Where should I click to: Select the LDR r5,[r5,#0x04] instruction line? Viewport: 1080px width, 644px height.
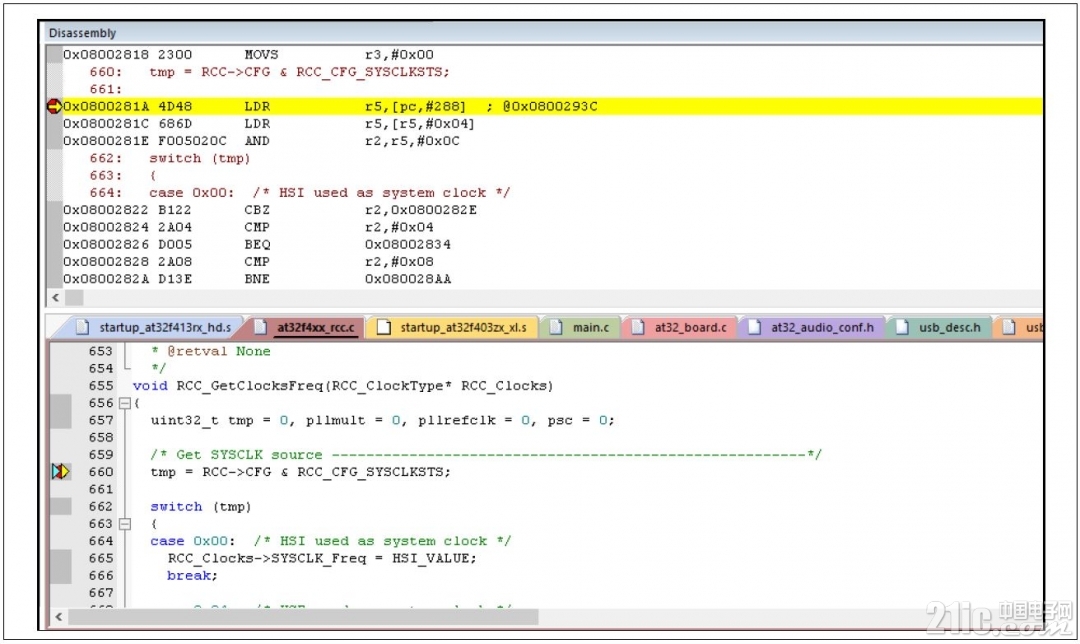point(269,124)
